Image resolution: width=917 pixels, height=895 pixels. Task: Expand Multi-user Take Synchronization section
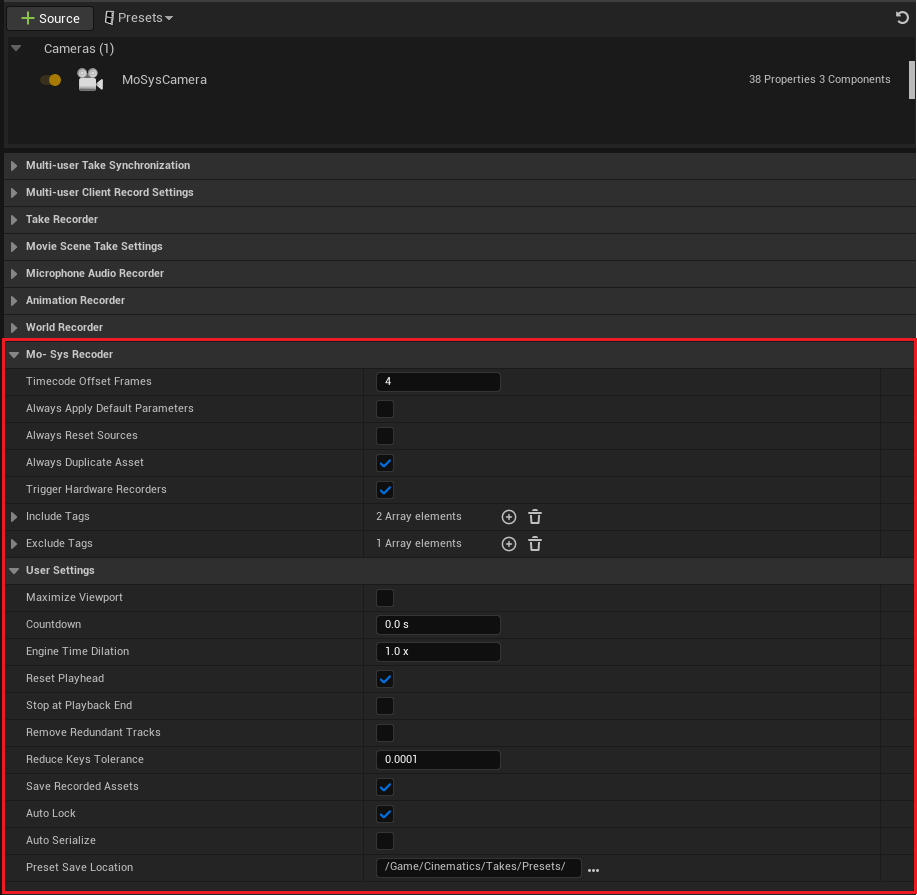[14, 166]
